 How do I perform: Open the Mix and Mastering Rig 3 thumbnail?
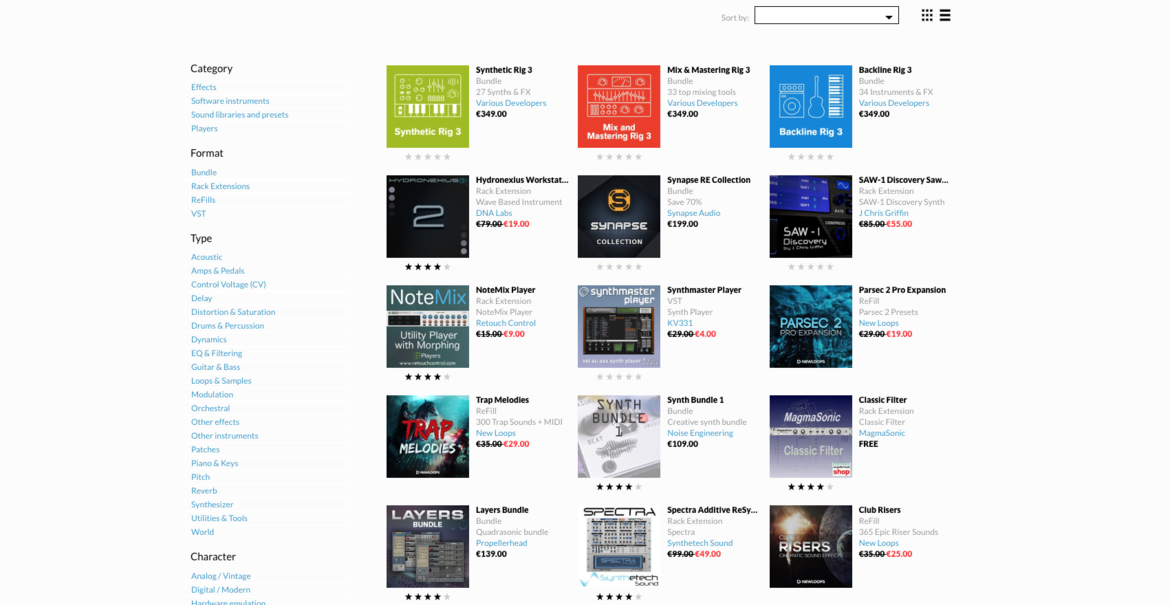point(619,106)
